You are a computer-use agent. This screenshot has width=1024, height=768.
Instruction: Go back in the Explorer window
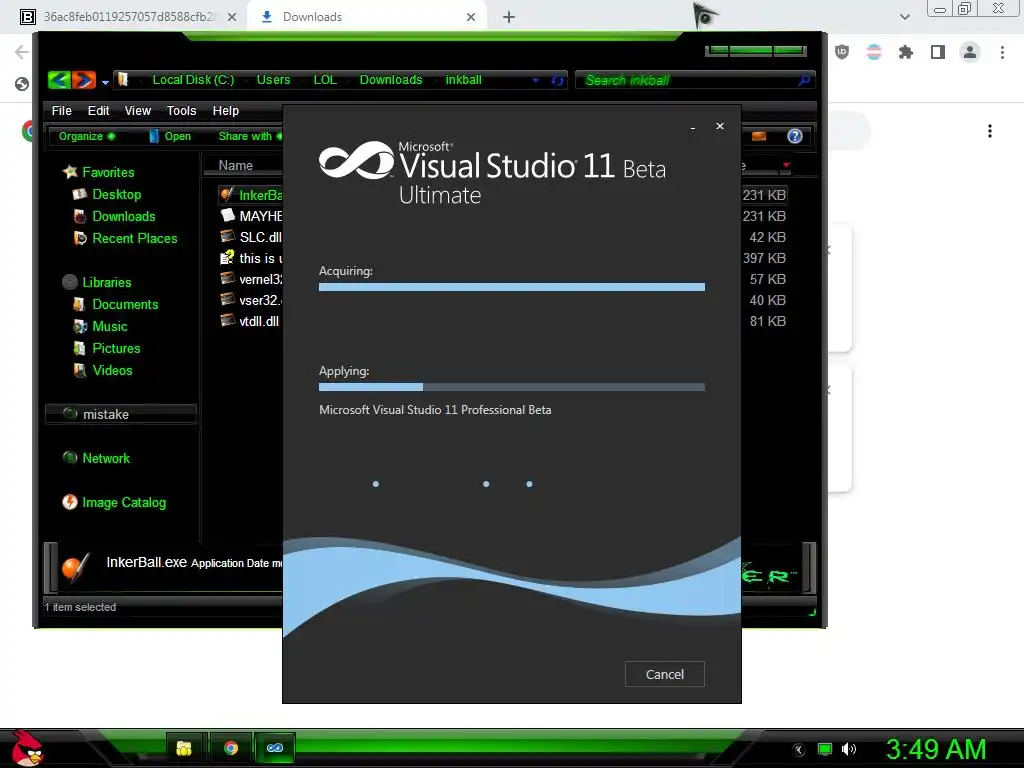click(x=59, y=80)
